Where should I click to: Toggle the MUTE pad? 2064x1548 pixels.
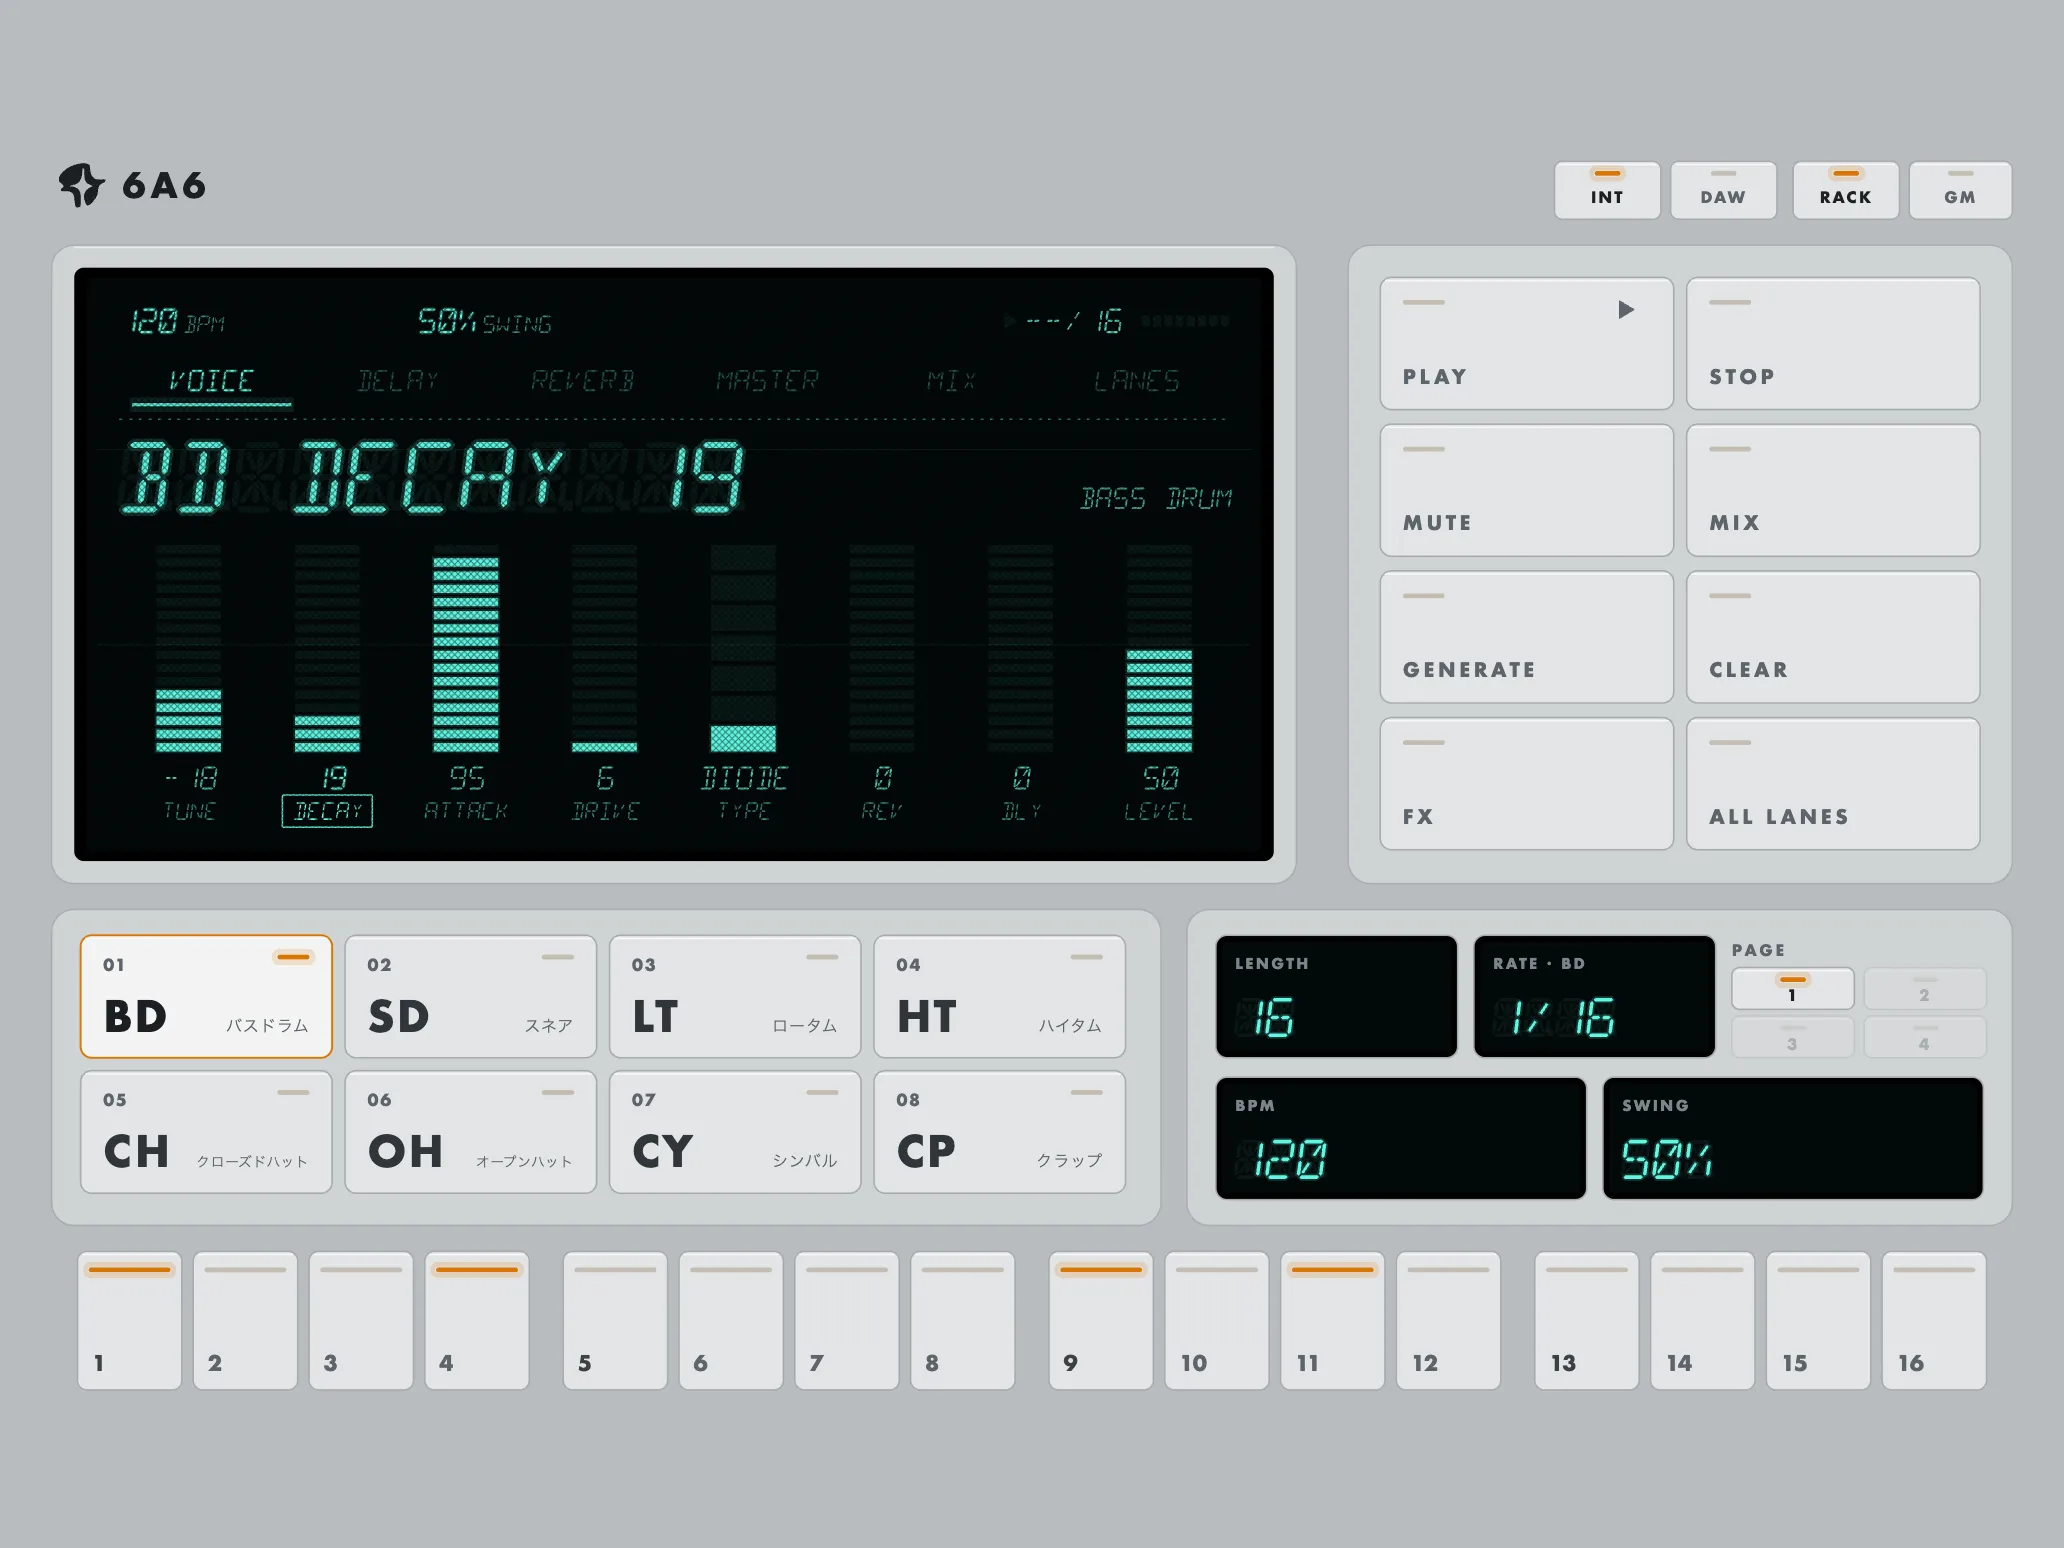coord(1526,490)
